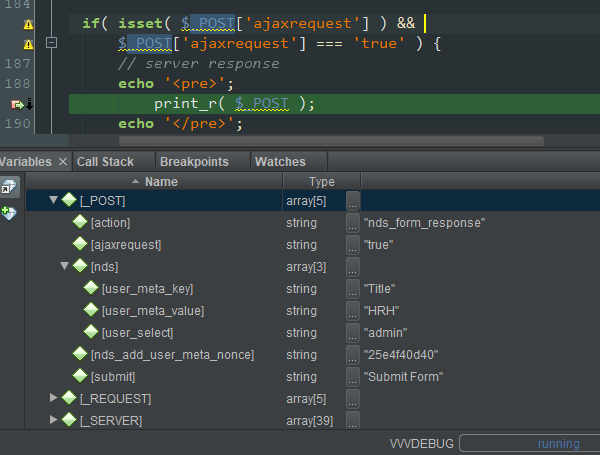Open value editor button for [action]

[x=353, y=223]
